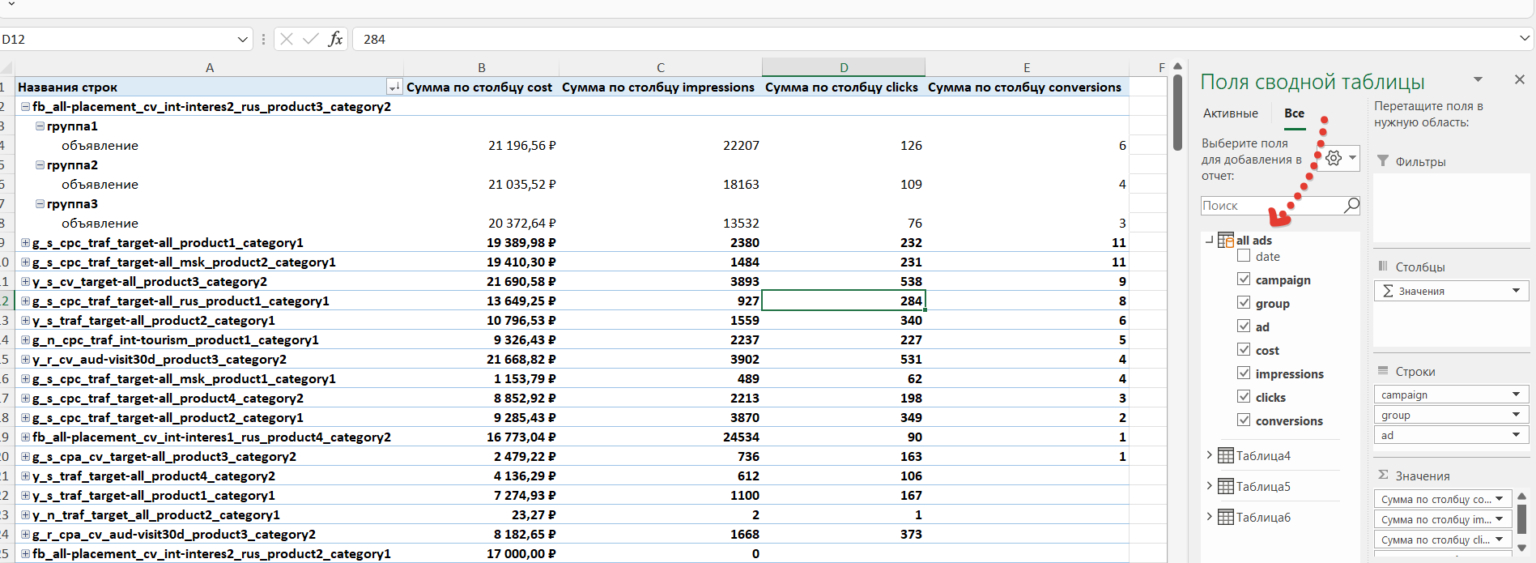This screenshot has width=1536, height=563.
Task: Click the formula bar enter checkmark icon
Action: (x=310, y=39)
